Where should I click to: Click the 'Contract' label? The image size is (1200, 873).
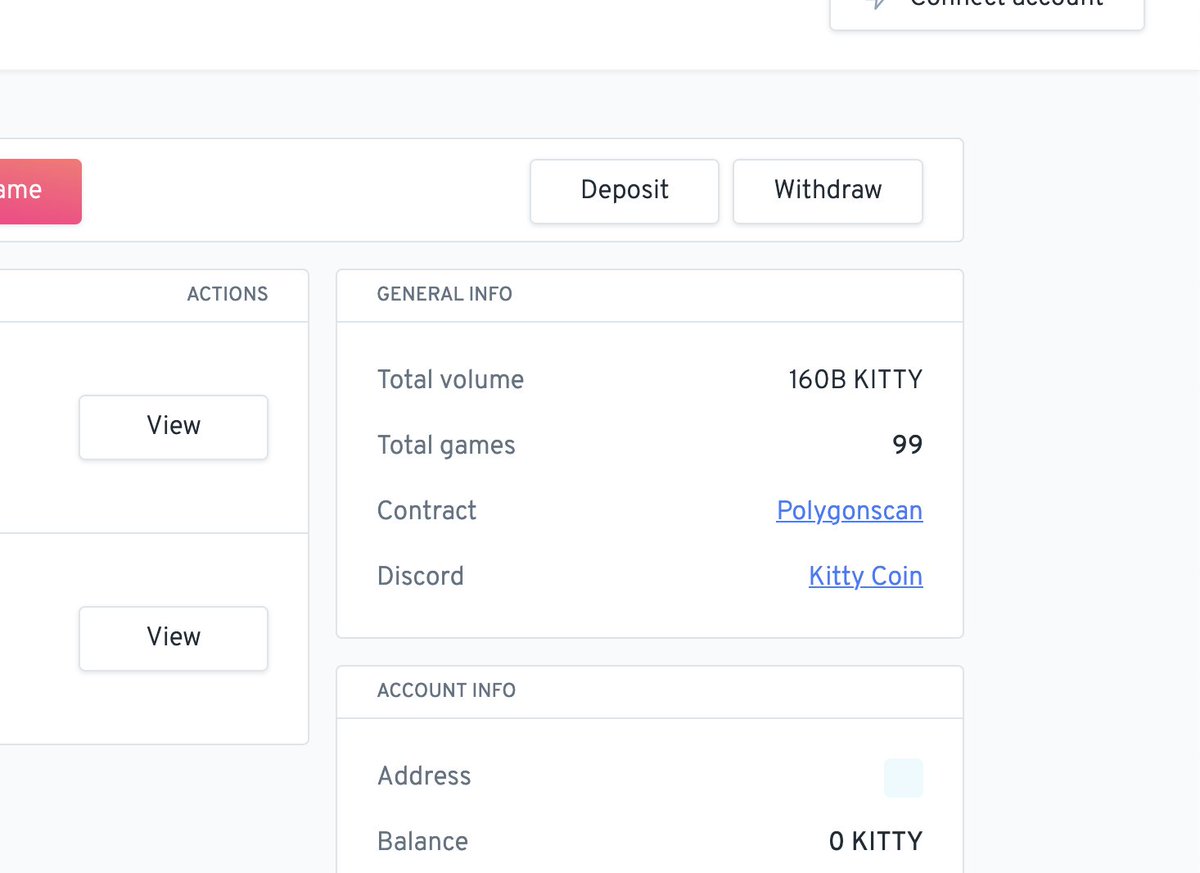[426, 511]
